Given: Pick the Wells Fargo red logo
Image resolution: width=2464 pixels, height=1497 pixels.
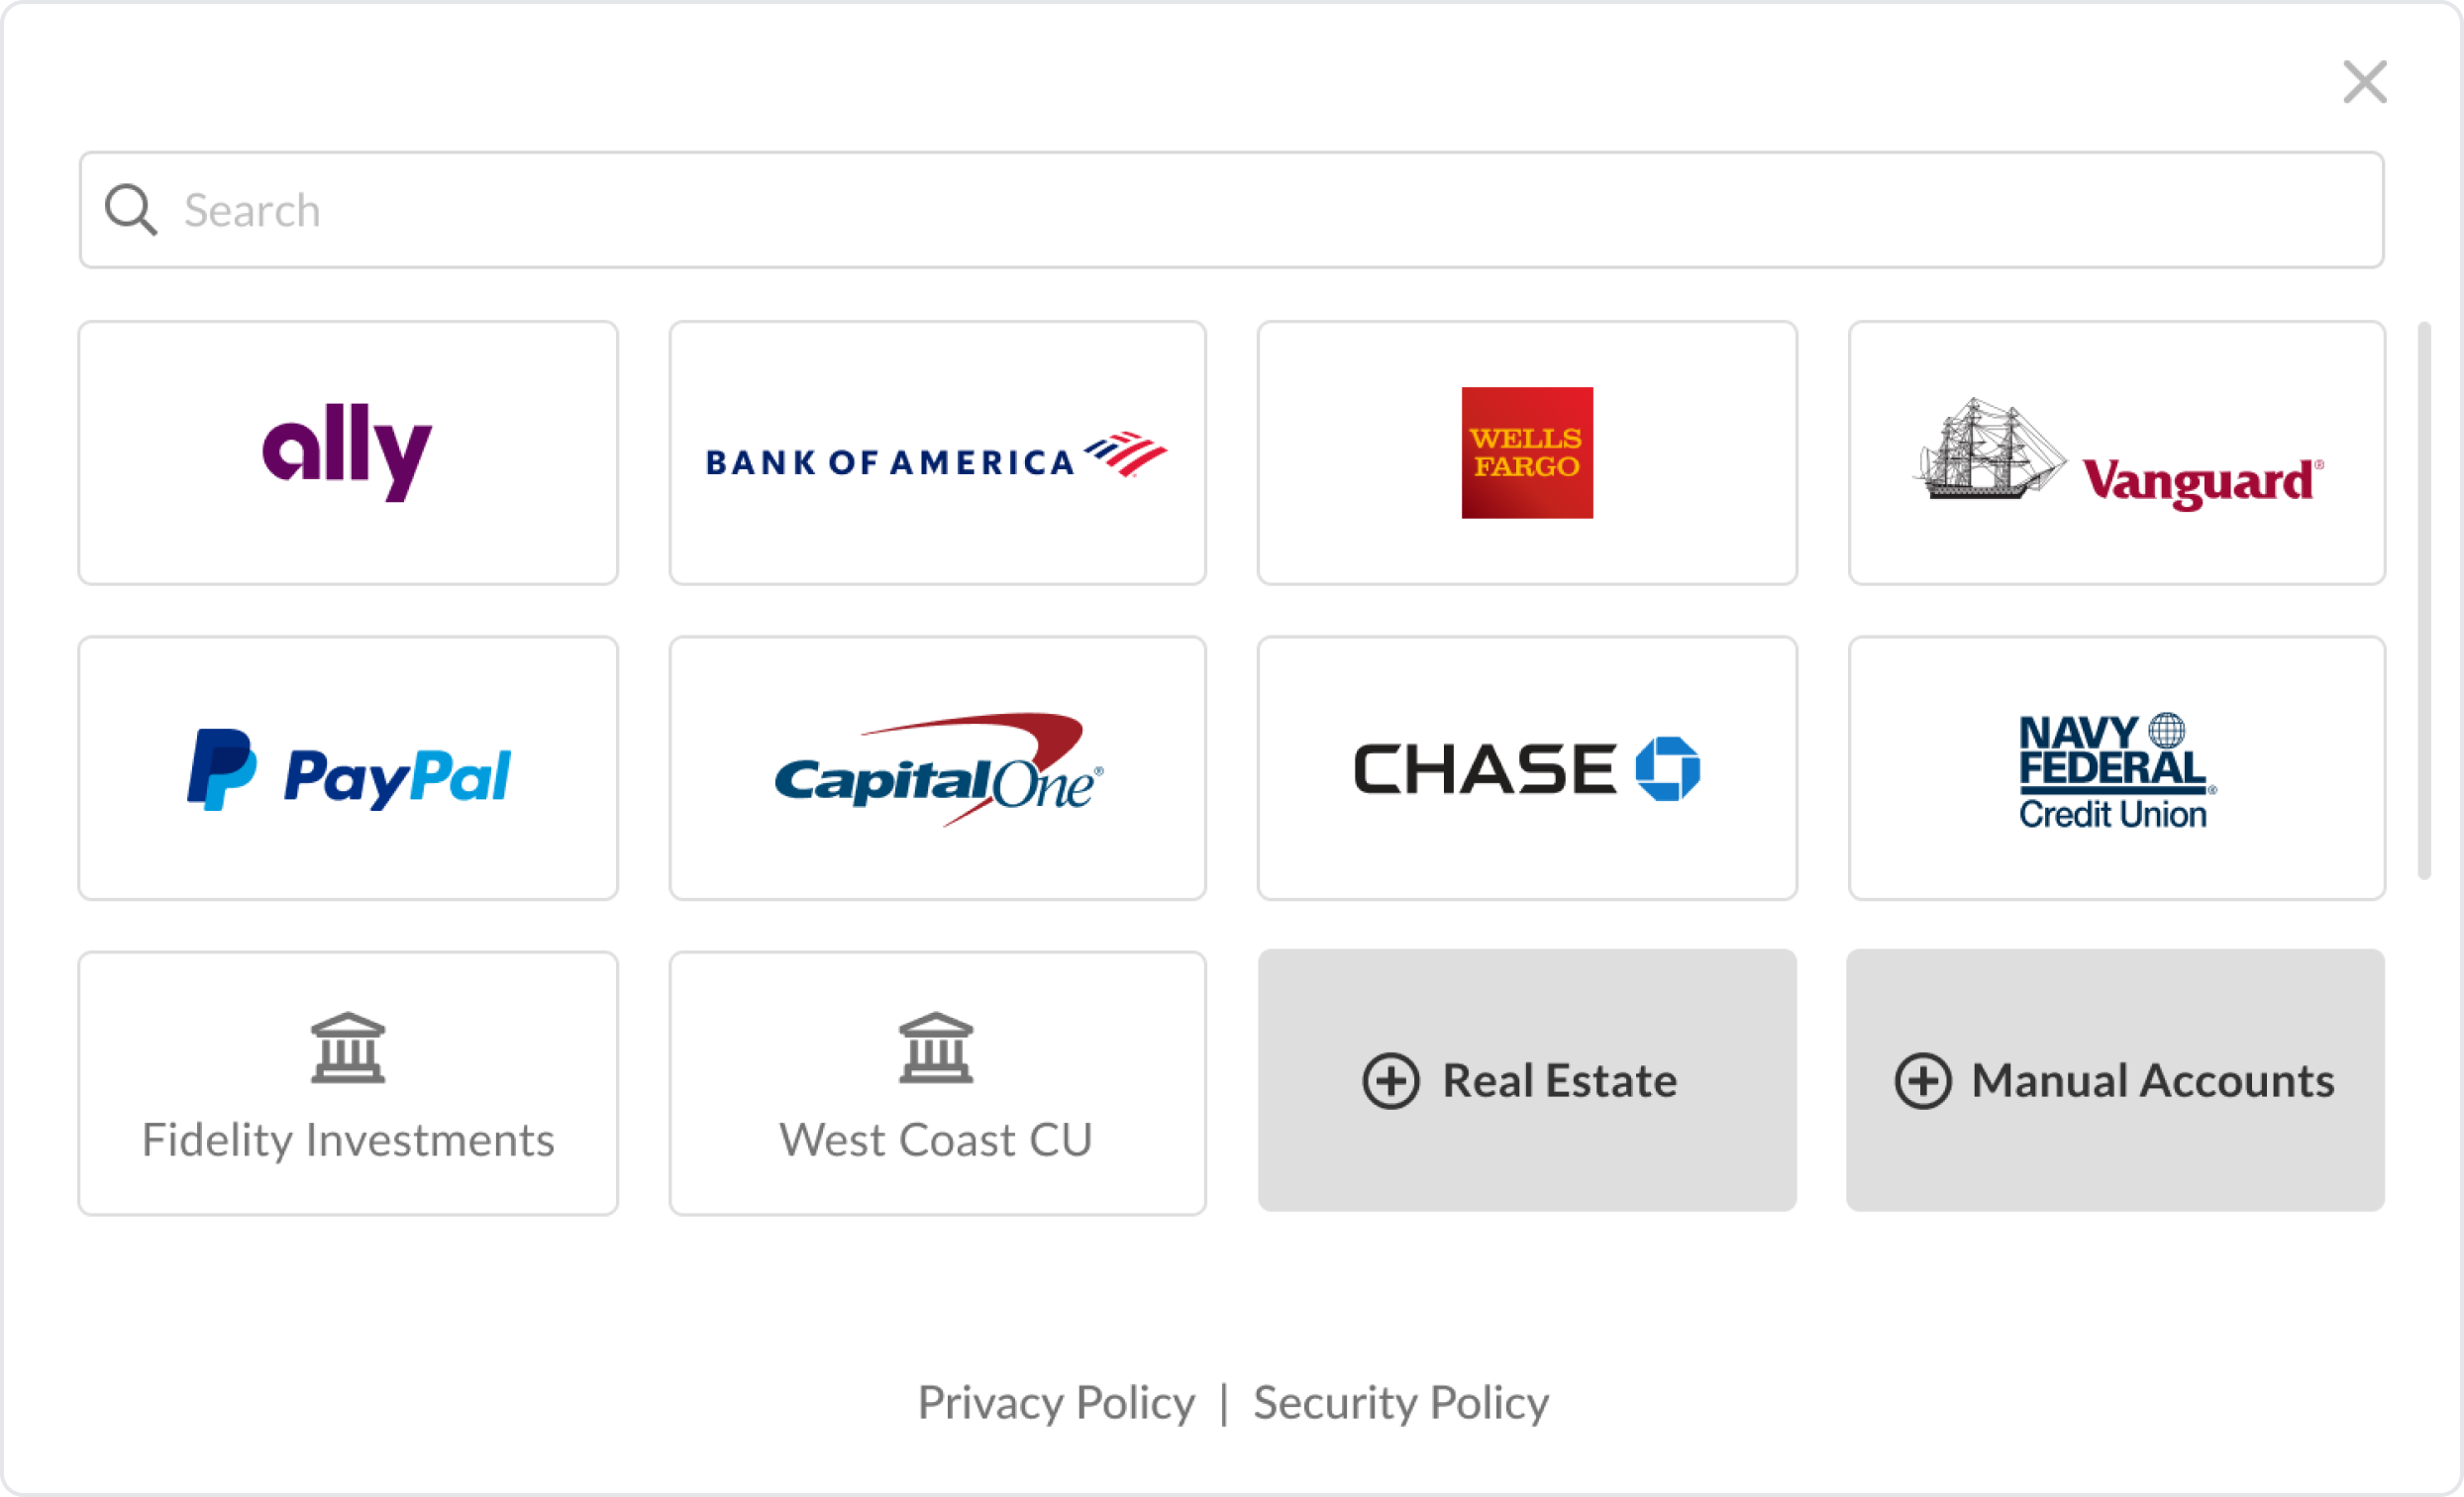Looking at the screenshot, I should (1526, 453).
